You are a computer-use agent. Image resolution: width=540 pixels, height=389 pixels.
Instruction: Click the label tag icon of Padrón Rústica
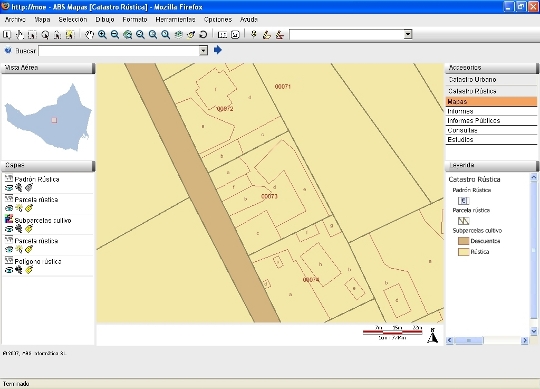pos(29,187)
